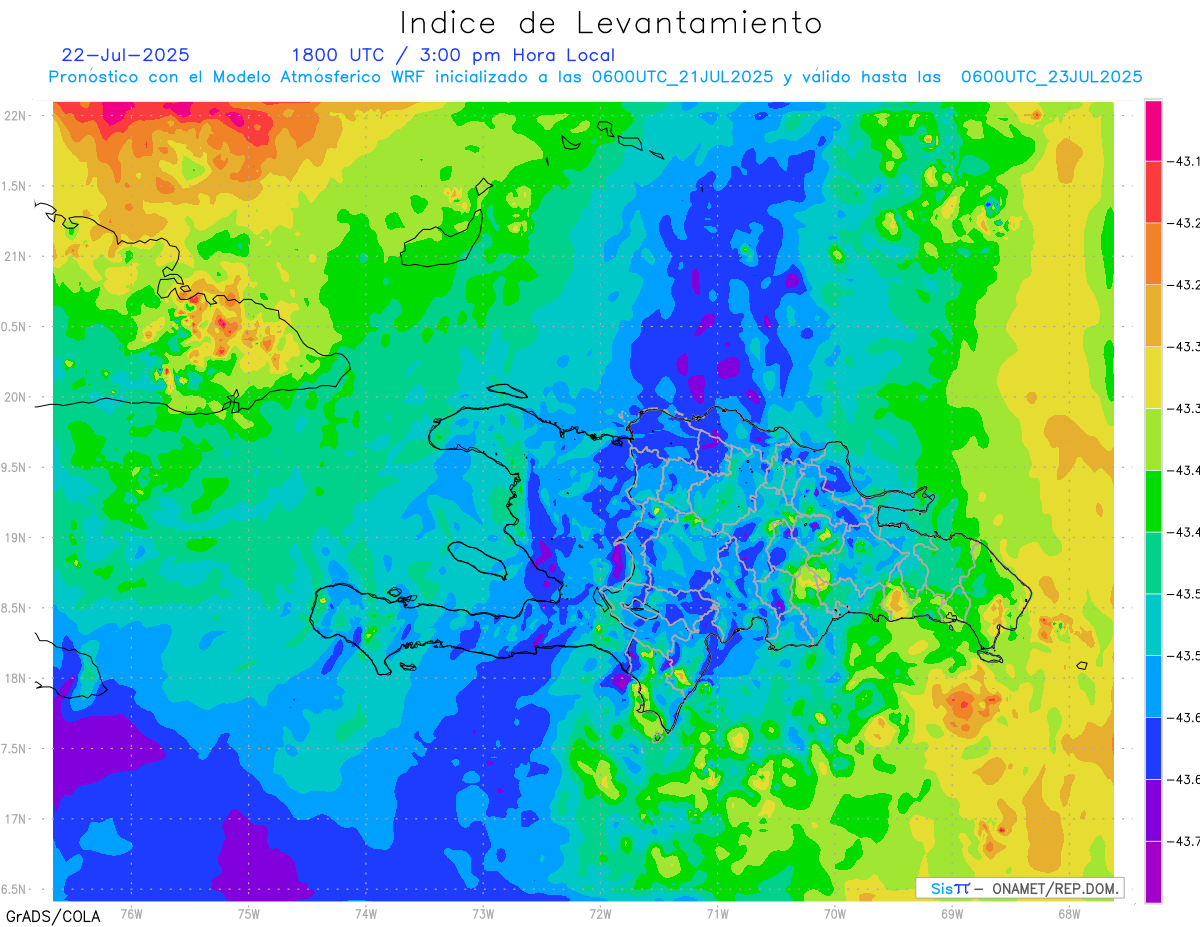Screen dimensions: 1200x927
Task: Click the "18N" latitude label
Action: point(15,679)
